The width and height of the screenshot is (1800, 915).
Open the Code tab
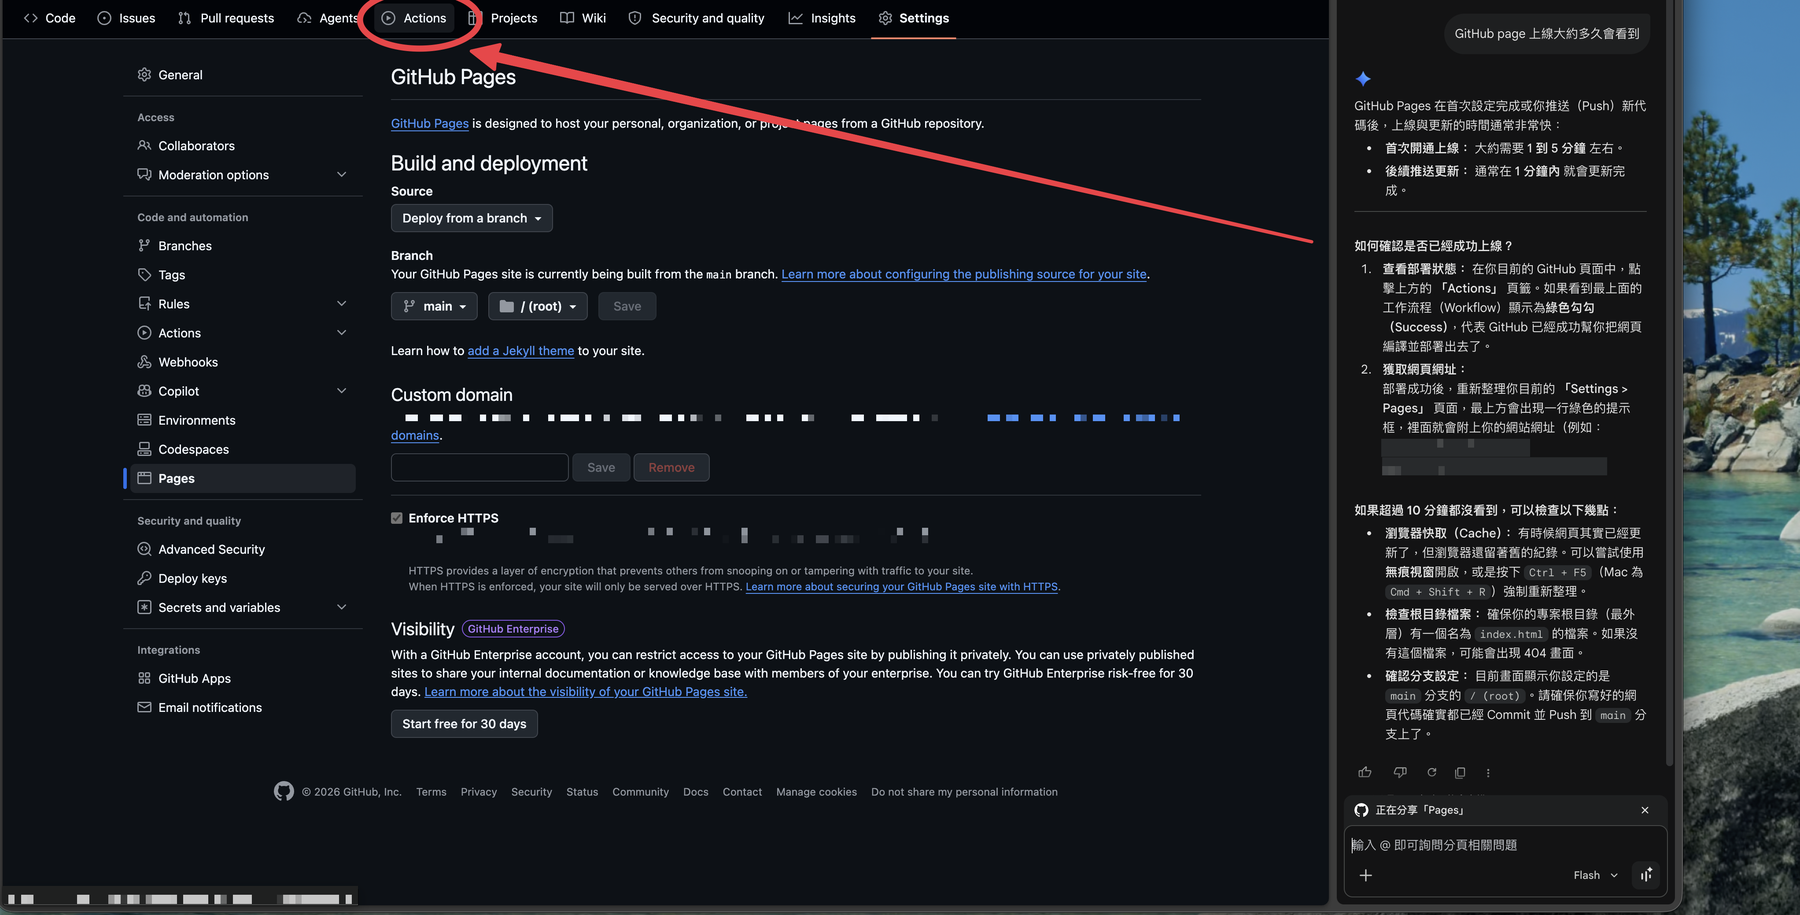point(50,18)
